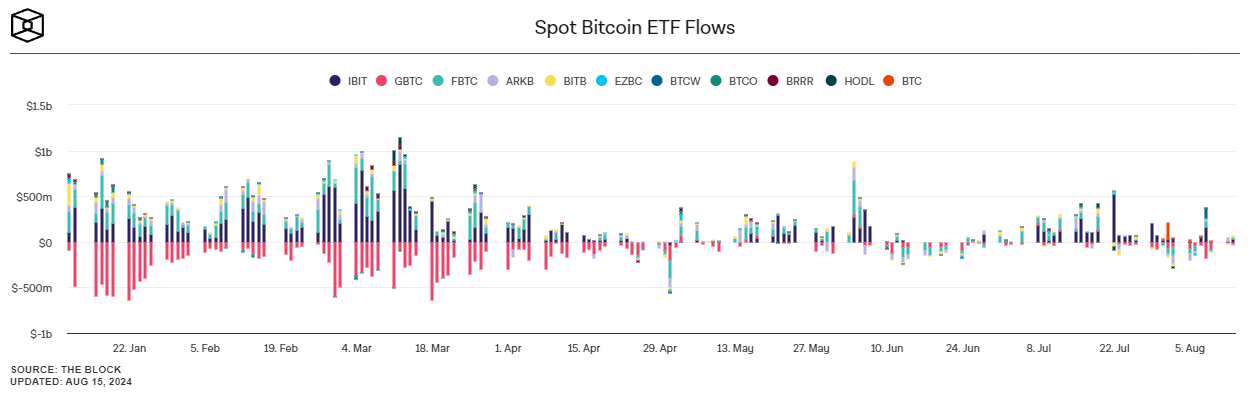
Task: Click the maroon BRRR legend dot
Action: coord(772,80)
